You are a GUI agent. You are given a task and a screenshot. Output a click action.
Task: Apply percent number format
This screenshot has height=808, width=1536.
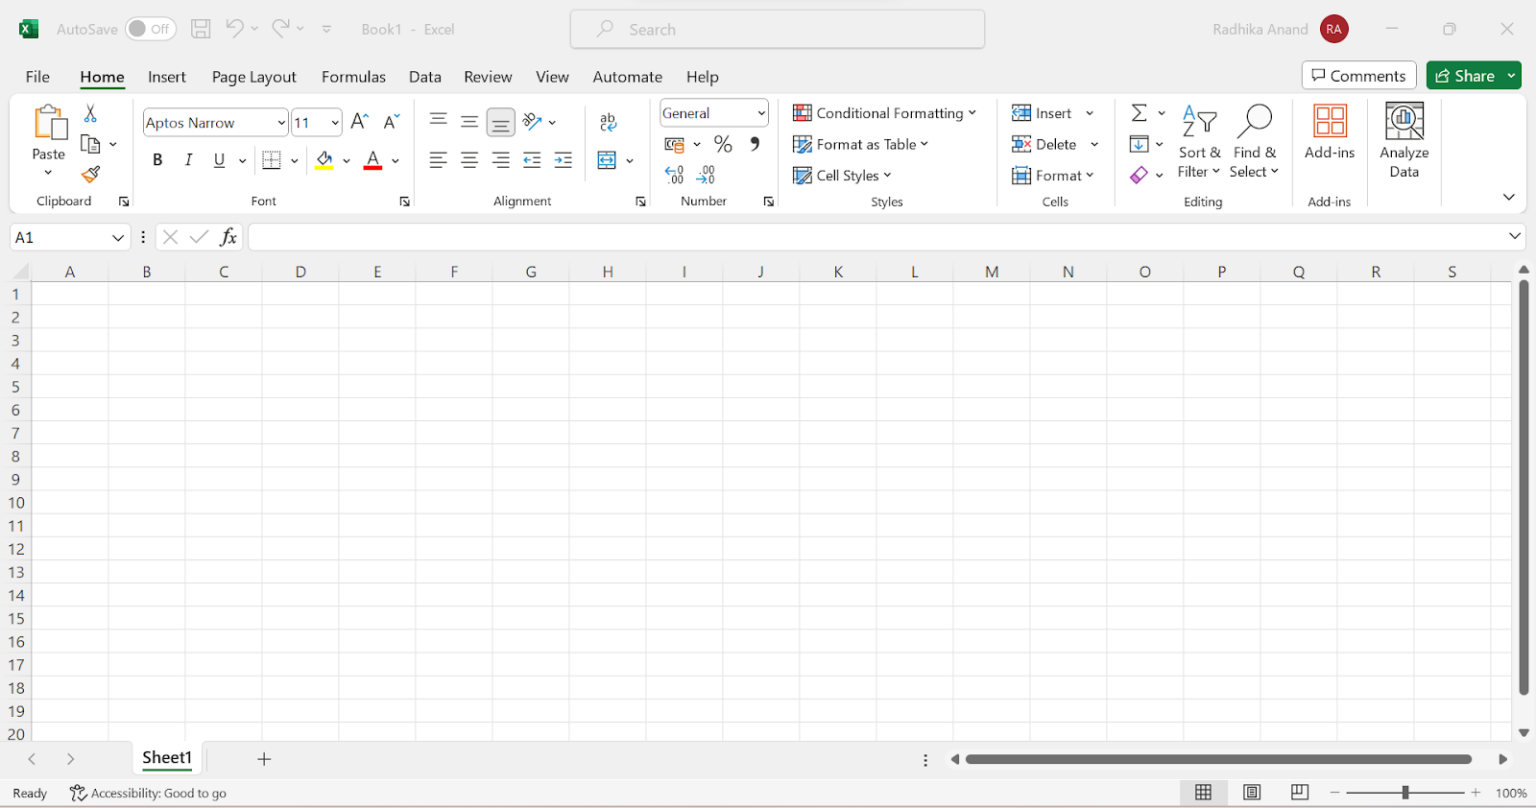723,143
